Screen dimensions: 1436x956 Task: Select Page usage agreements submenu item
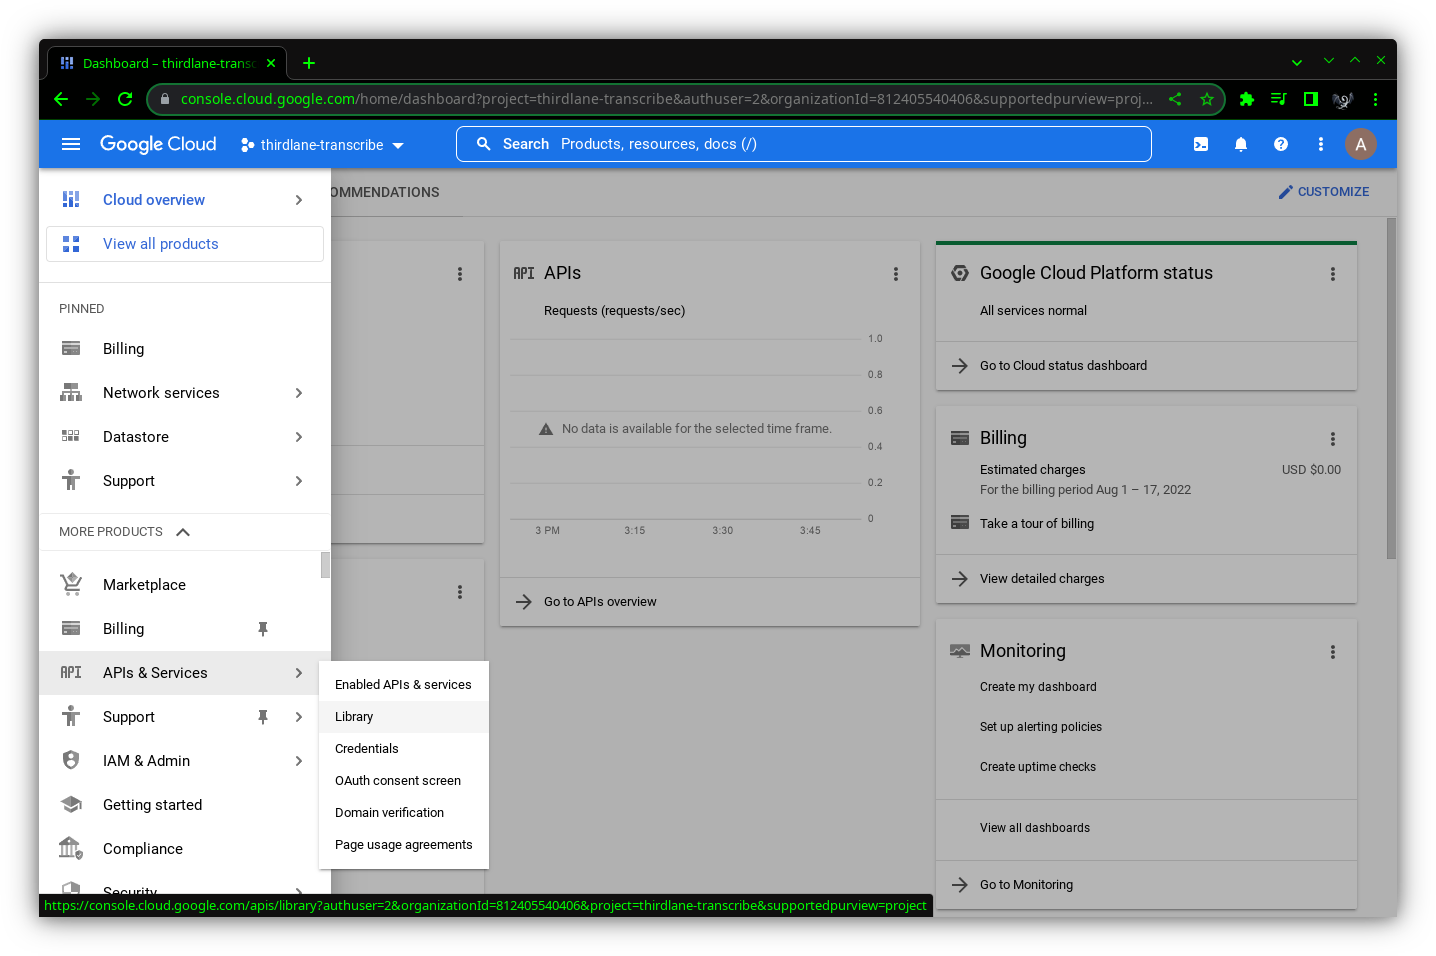(404, 845)
